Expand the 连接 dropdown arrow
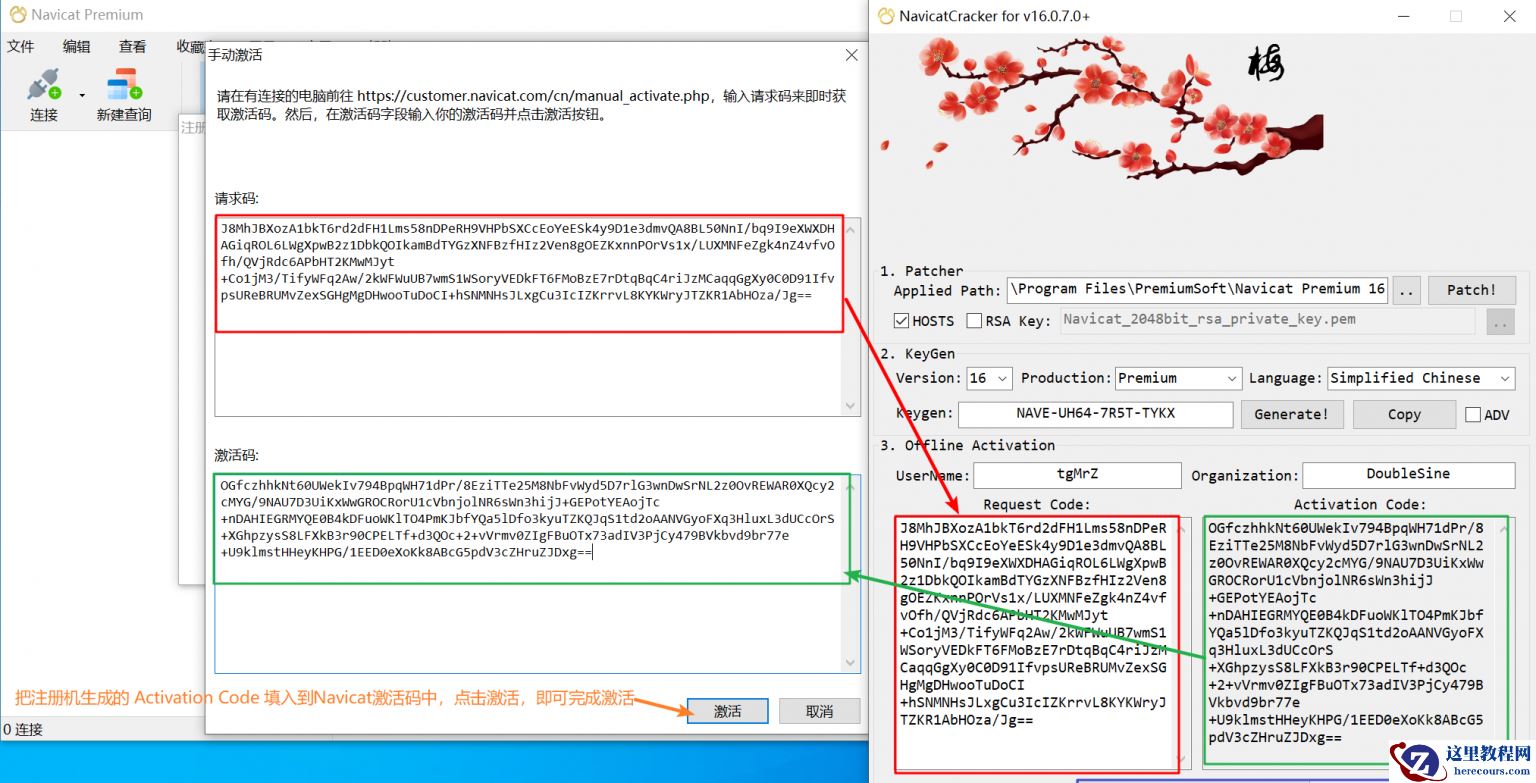Image resolution: width=1536 pixels, height=783 pixels. tap(81, 96)
